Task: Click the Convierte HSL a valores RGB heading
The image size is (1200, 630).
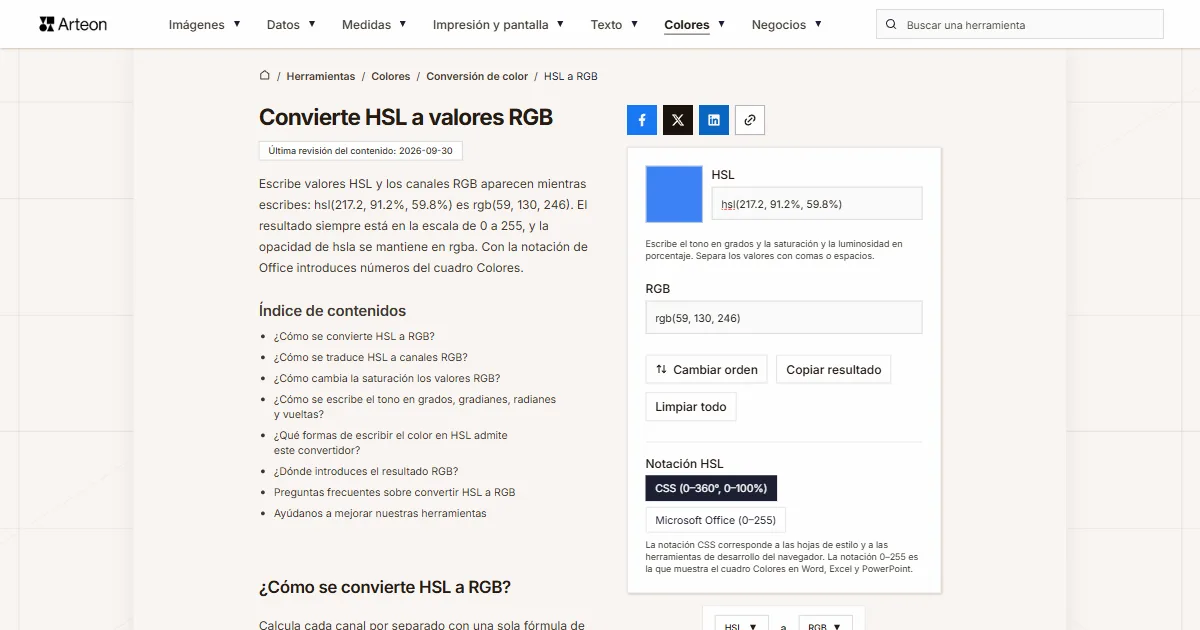Action: (406, 117)
